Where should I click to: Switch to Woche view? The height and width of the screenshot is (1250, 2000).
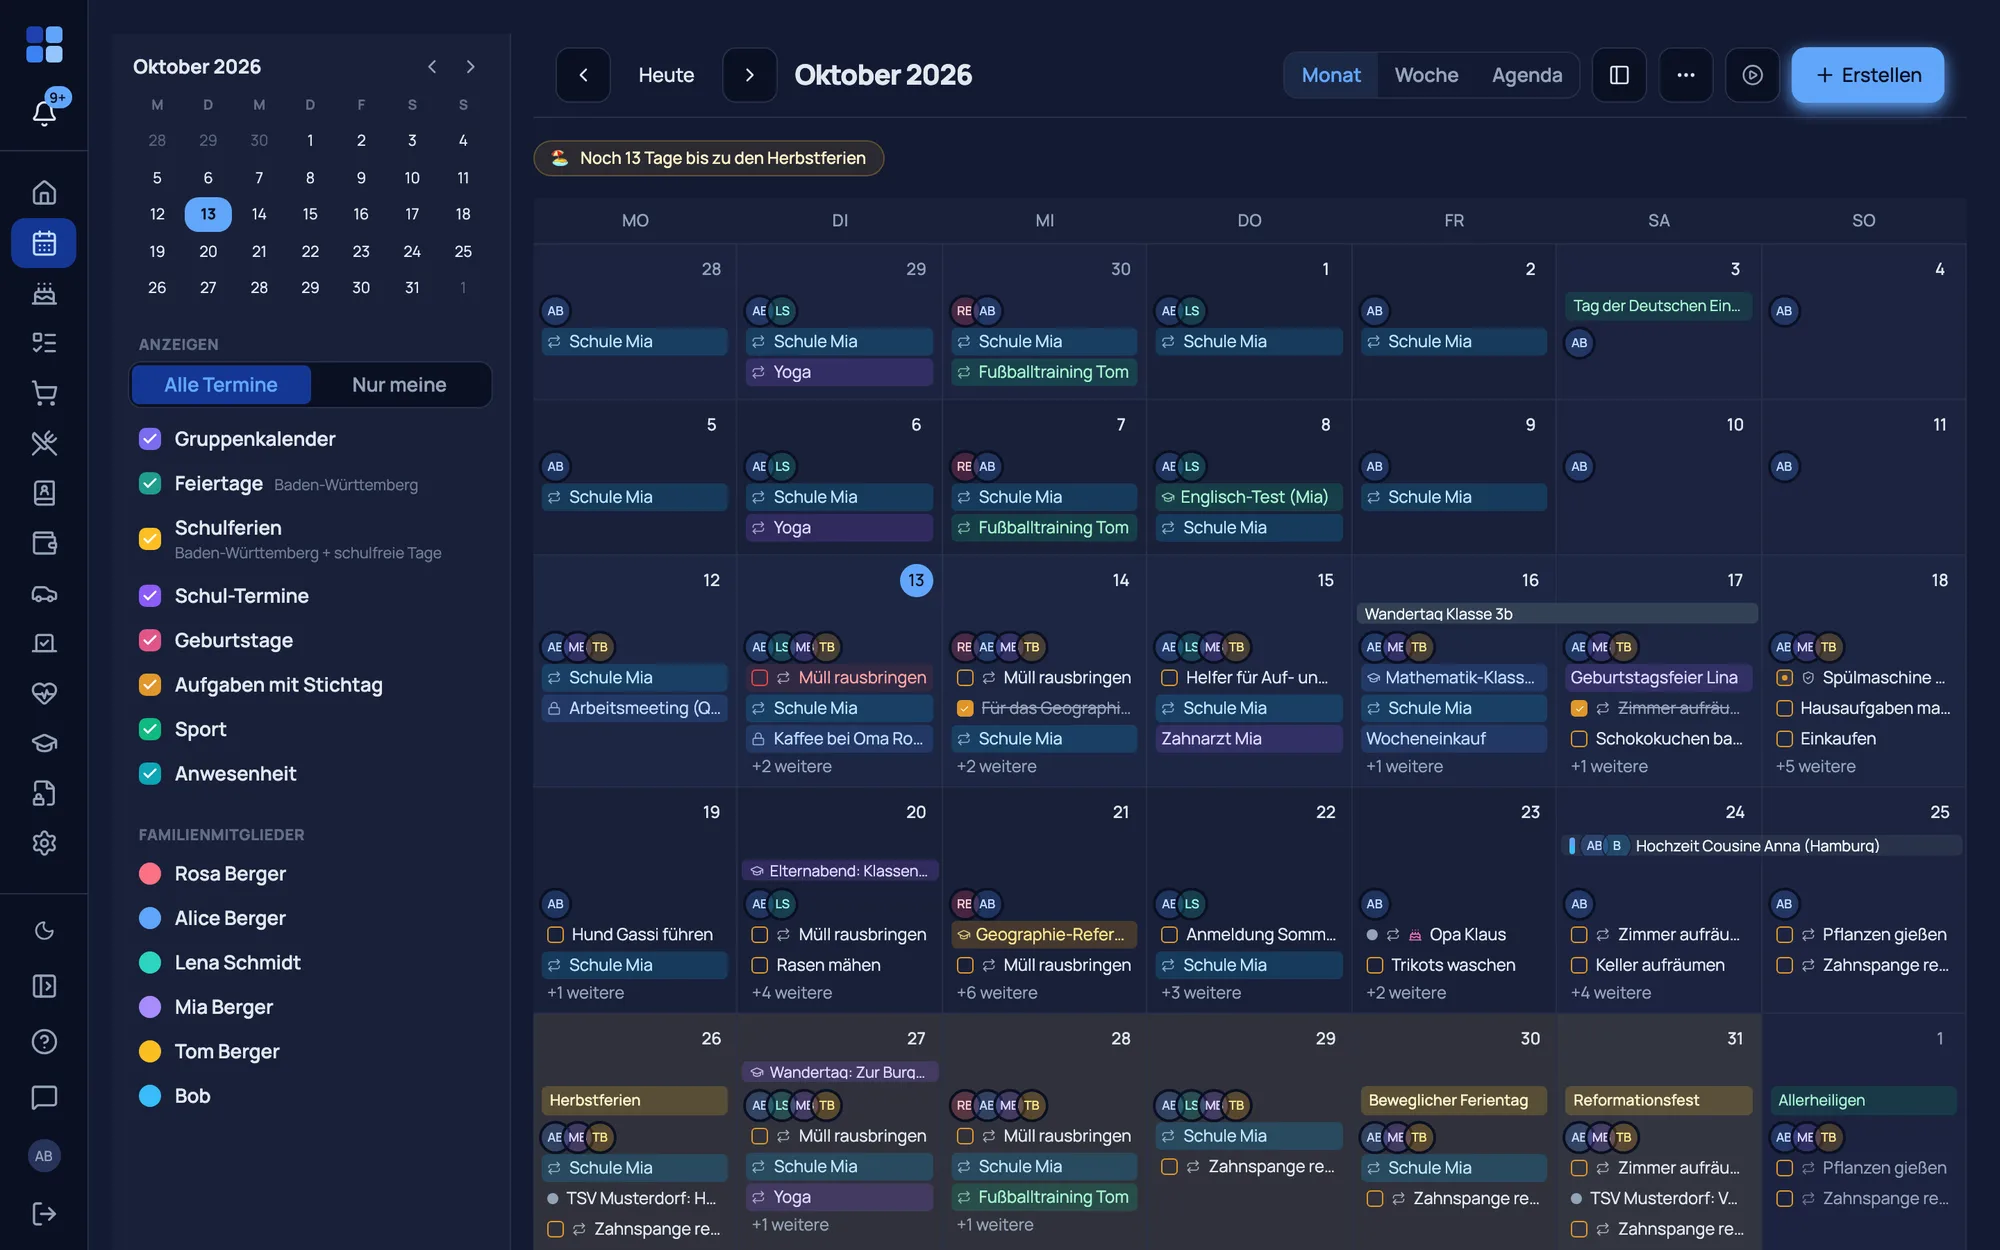tap(1426, 75)
